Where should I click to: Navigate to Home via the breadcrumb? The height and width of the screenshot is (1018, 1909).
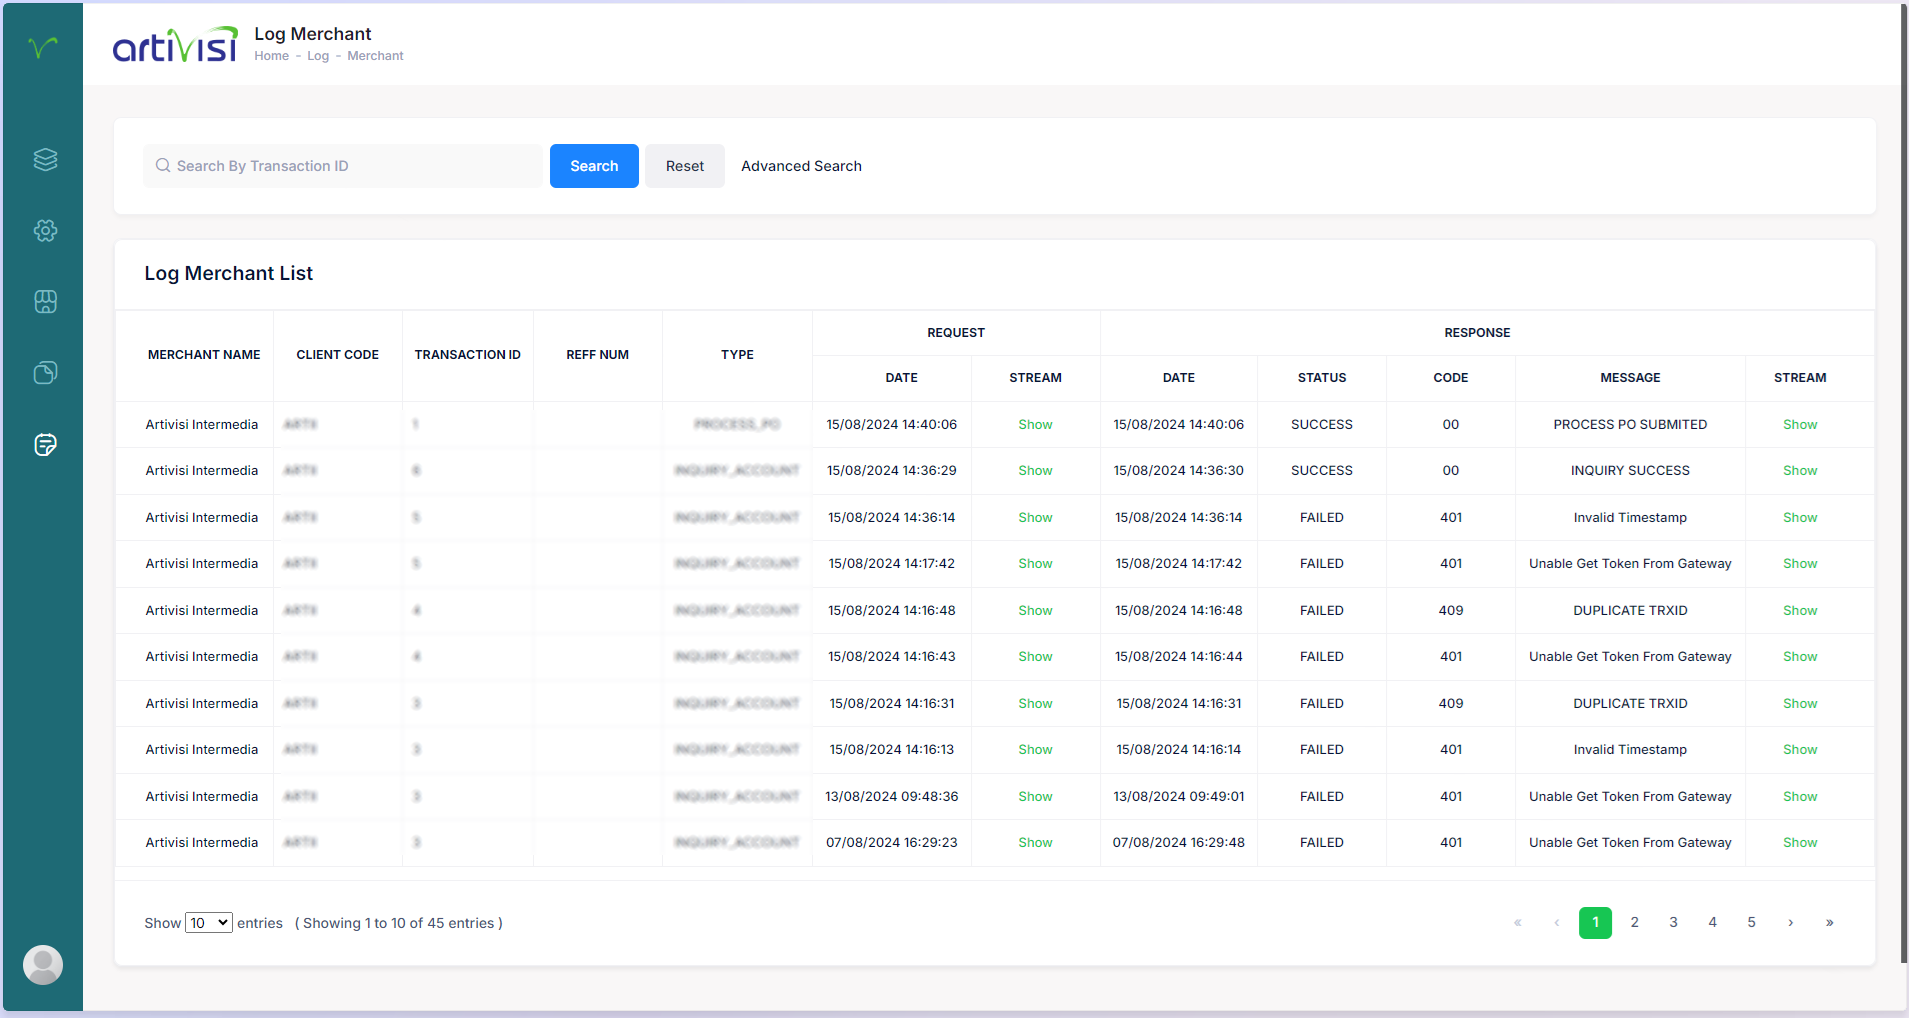click(x=270, y=55)
